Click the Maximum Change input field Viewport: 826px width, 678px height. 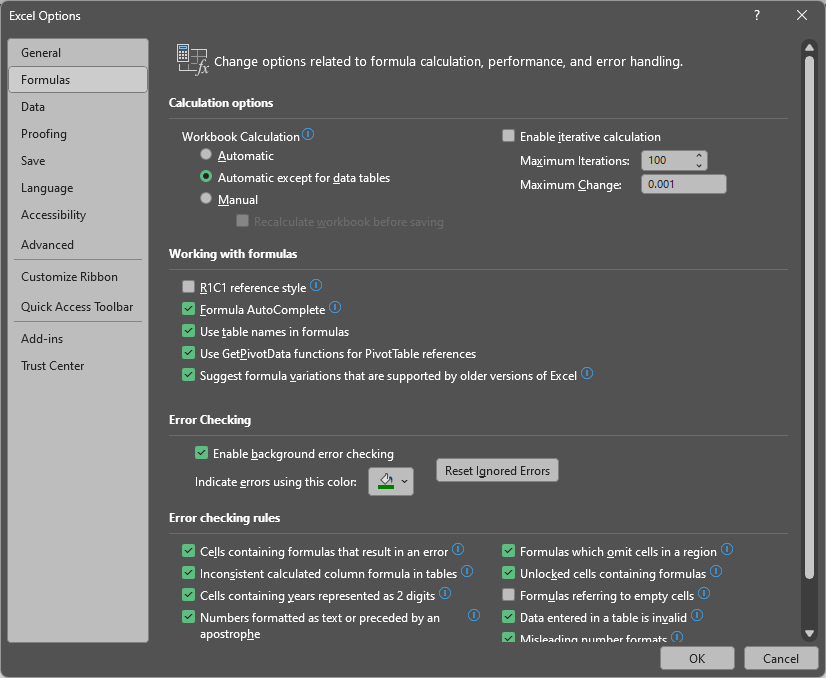point(683,183)
